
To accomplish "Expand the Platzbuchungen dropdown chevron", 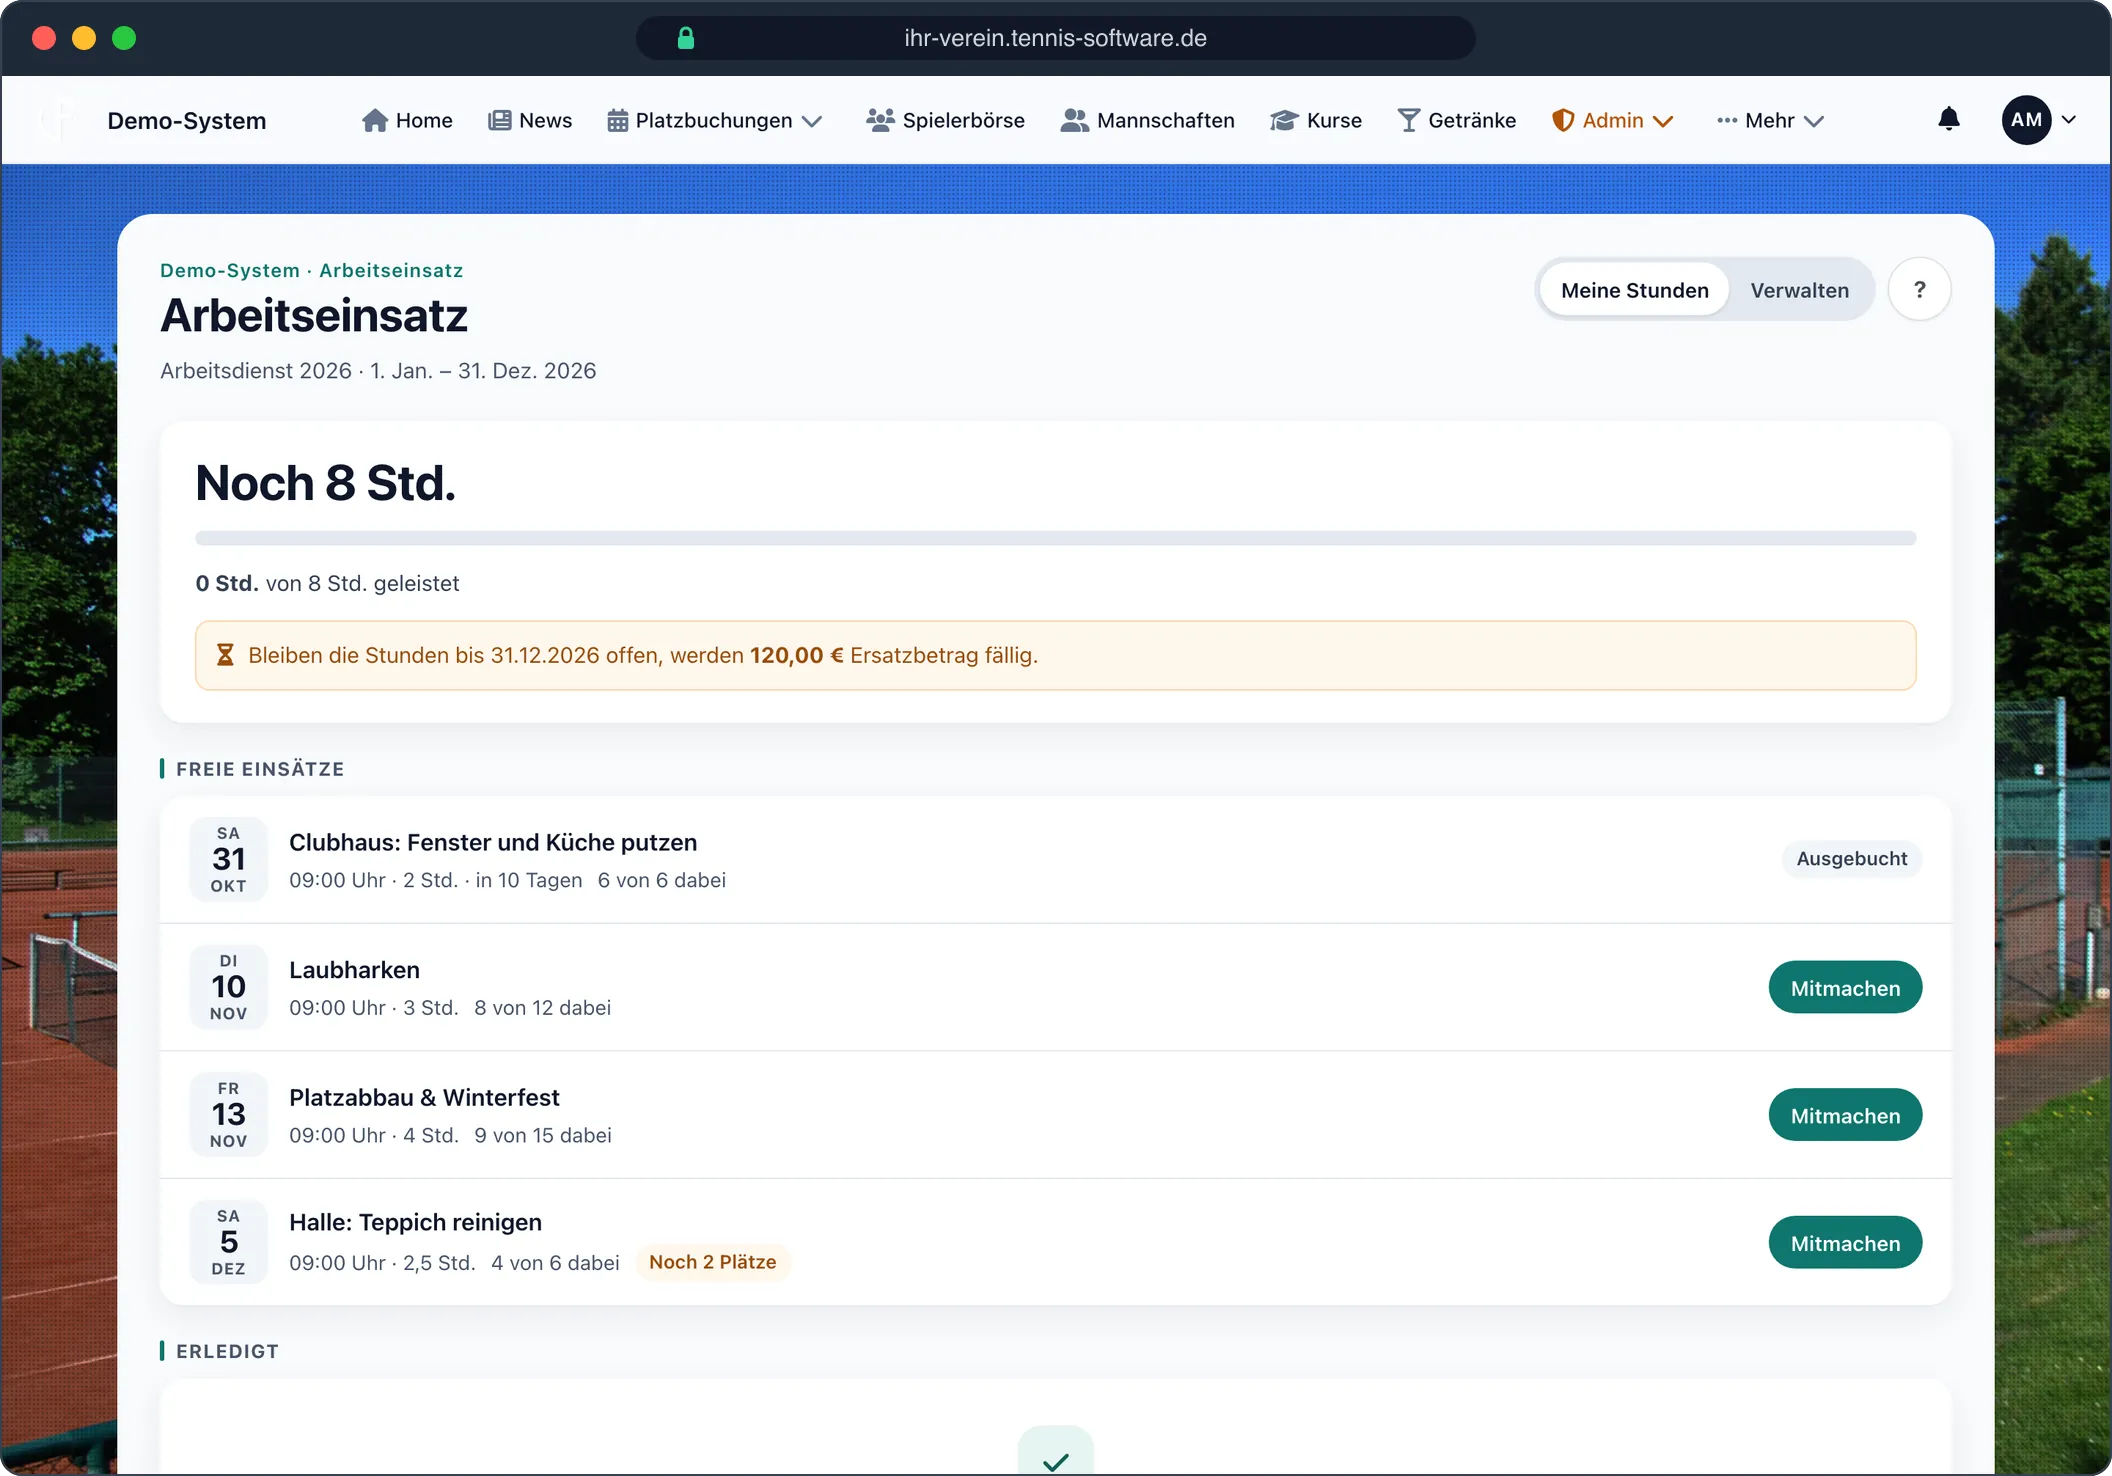I will click(x=812, y=121).
